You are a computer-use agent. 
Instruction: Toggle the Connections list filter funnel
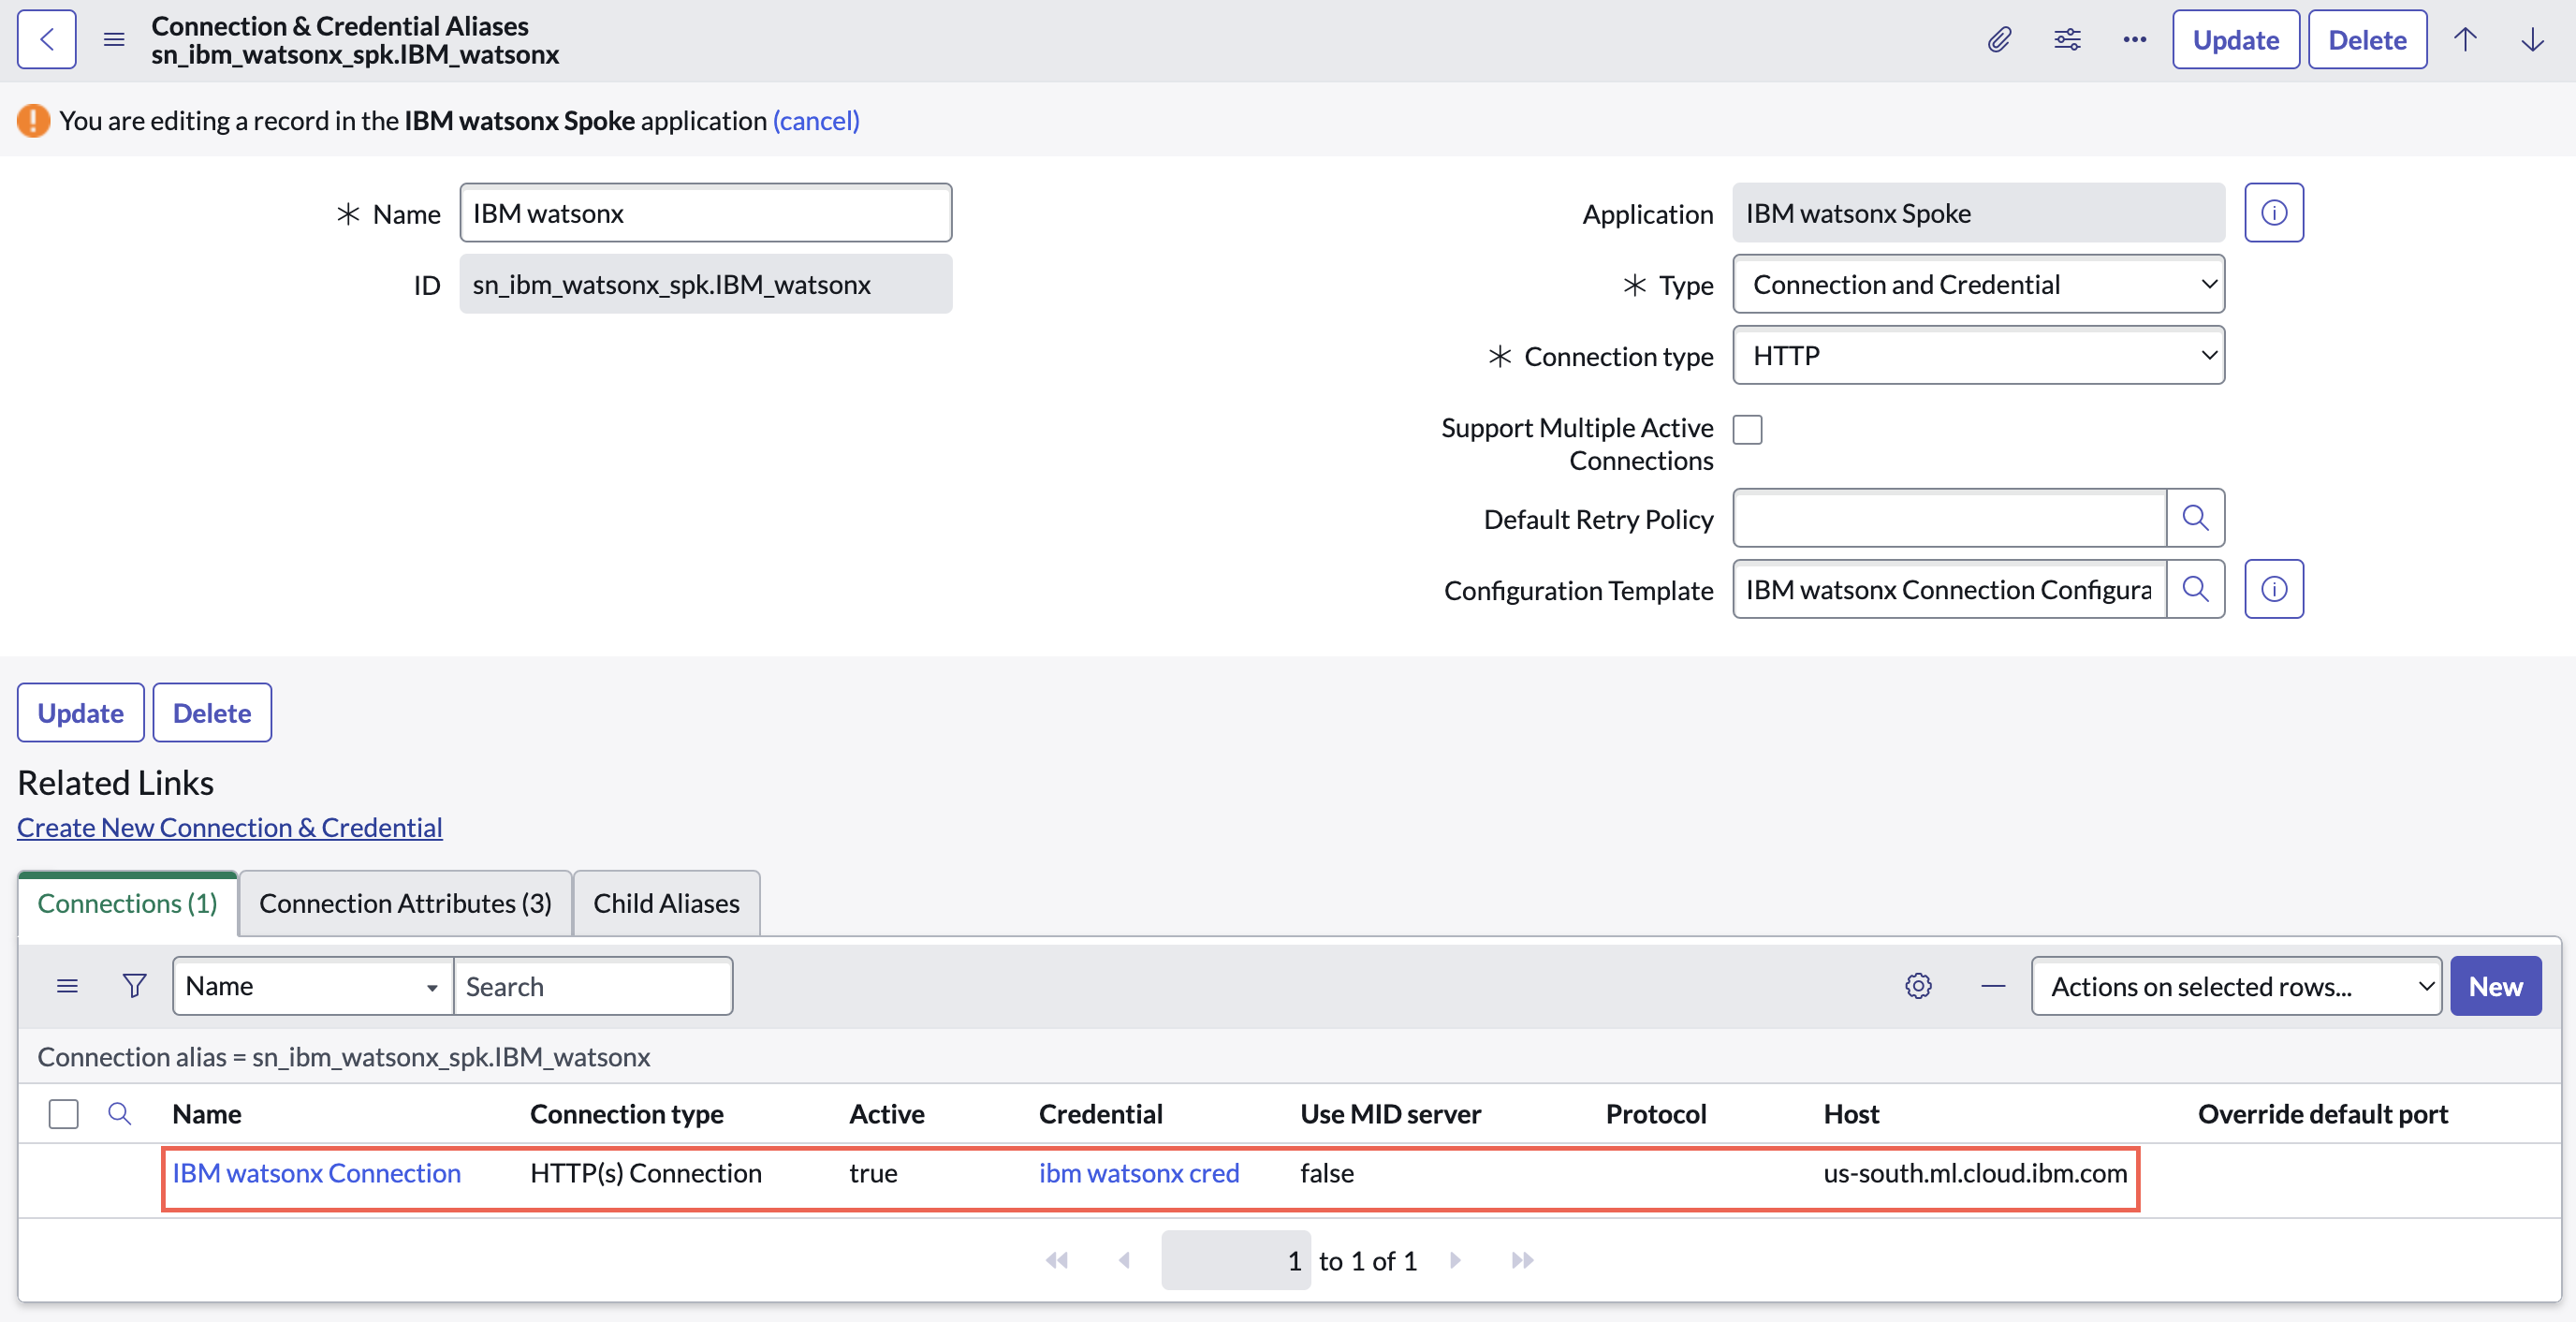[134, 986]
